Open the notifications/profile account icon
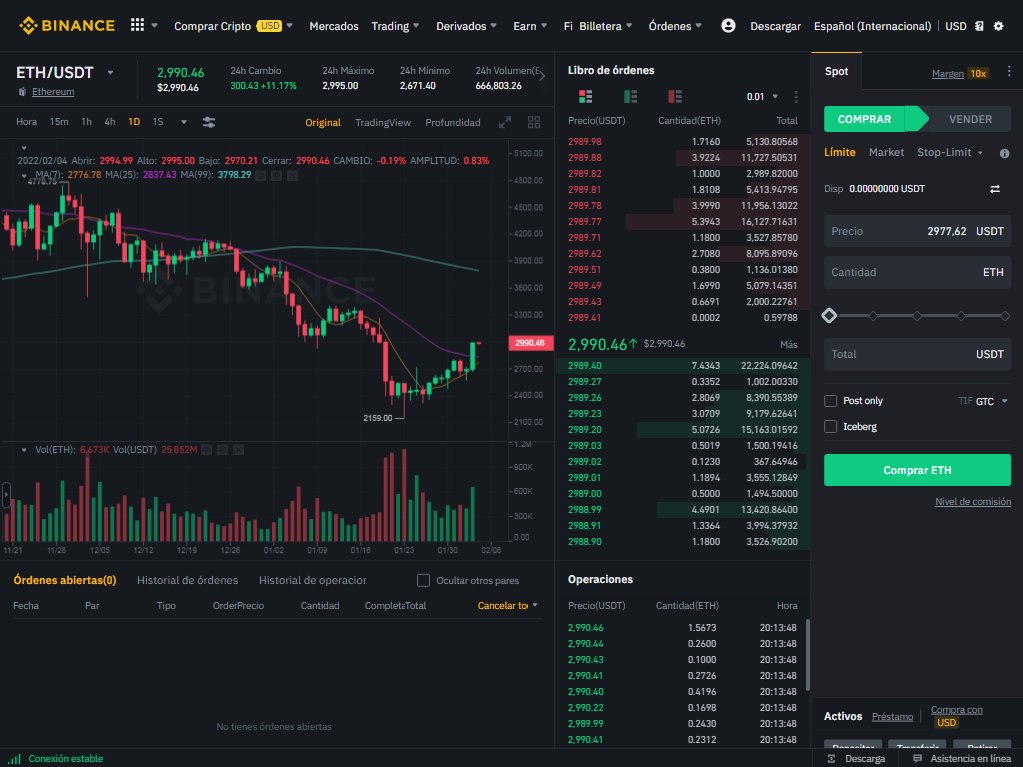 pos(729,25)
